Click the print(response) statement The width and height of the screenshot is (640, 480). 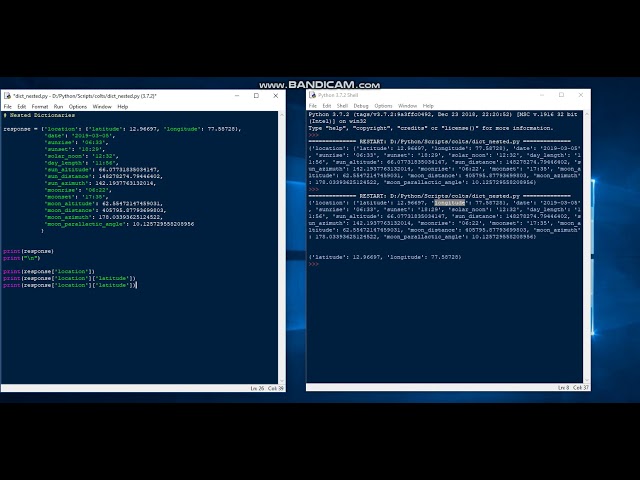pyautogui.click(x=29, y=251)
